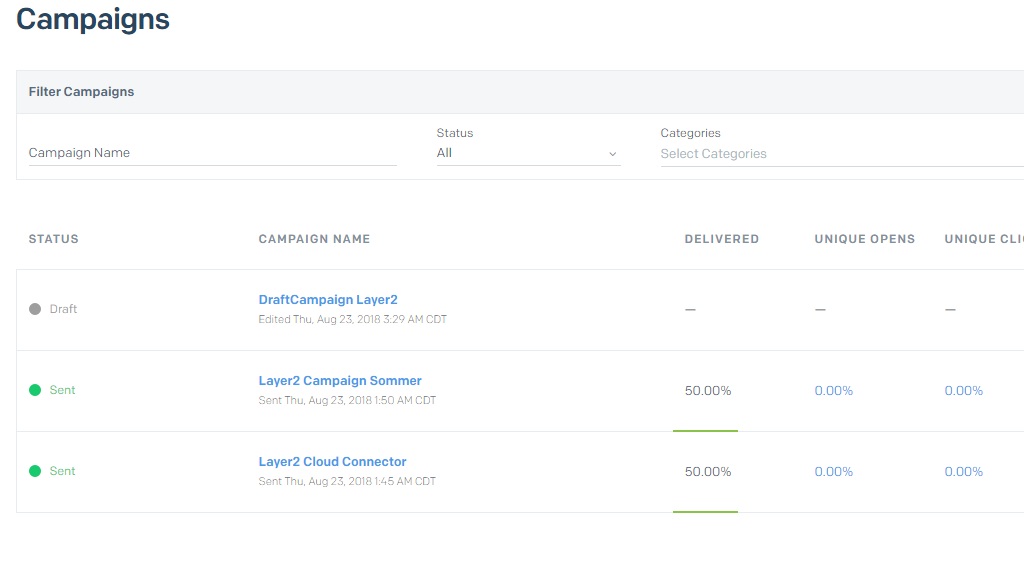Screen dimensions: 1024x561
Task: View unique clicks for Layer2 Campaign Sommer
Action: 963,391
